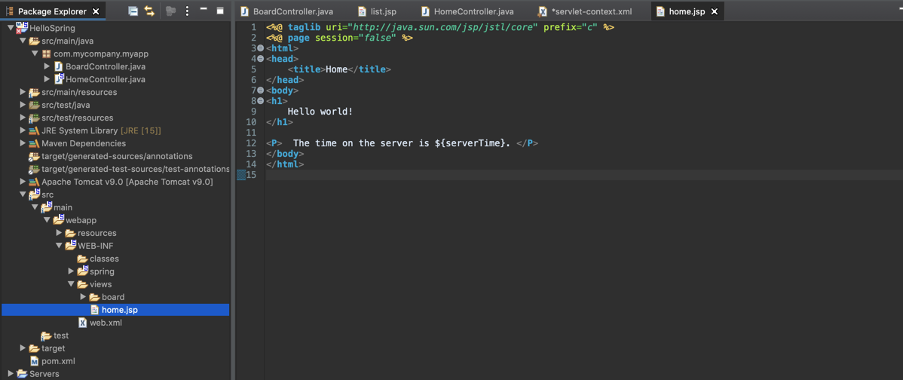Click the servlet-context.xml tab file icon

click(542, 12)
